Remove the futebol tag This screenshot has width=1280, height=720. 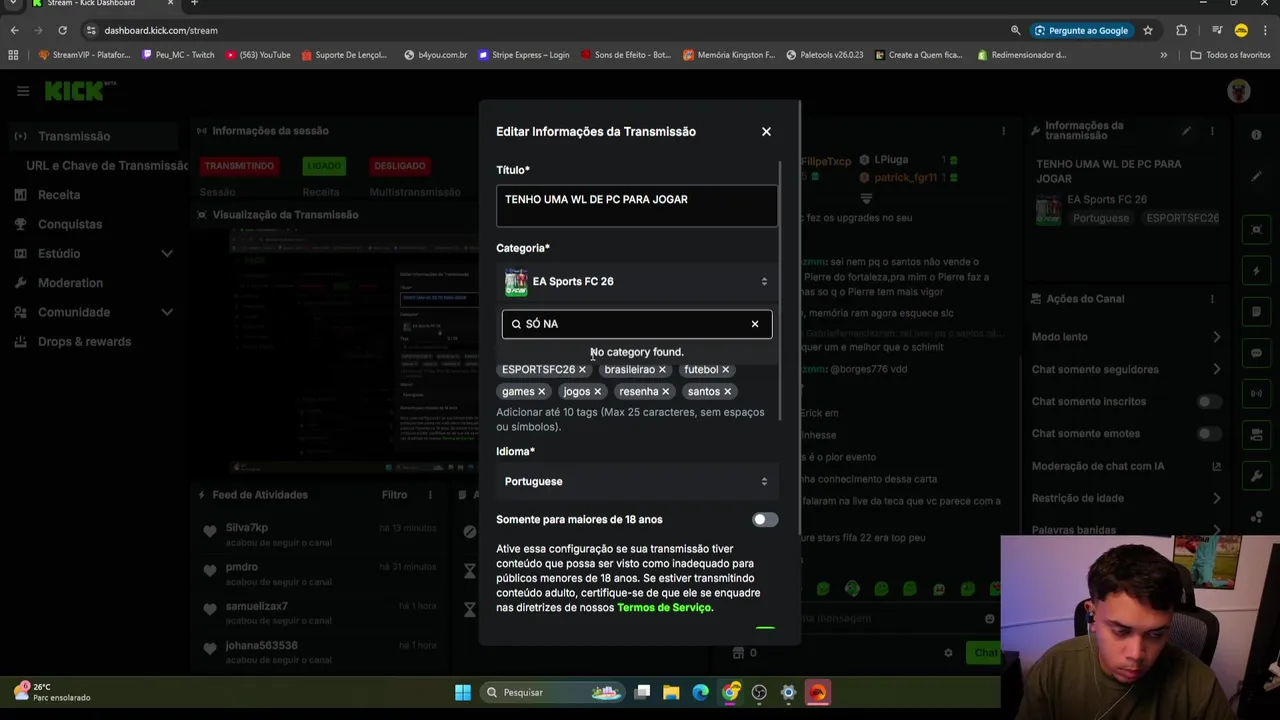(x=726, y=370)
